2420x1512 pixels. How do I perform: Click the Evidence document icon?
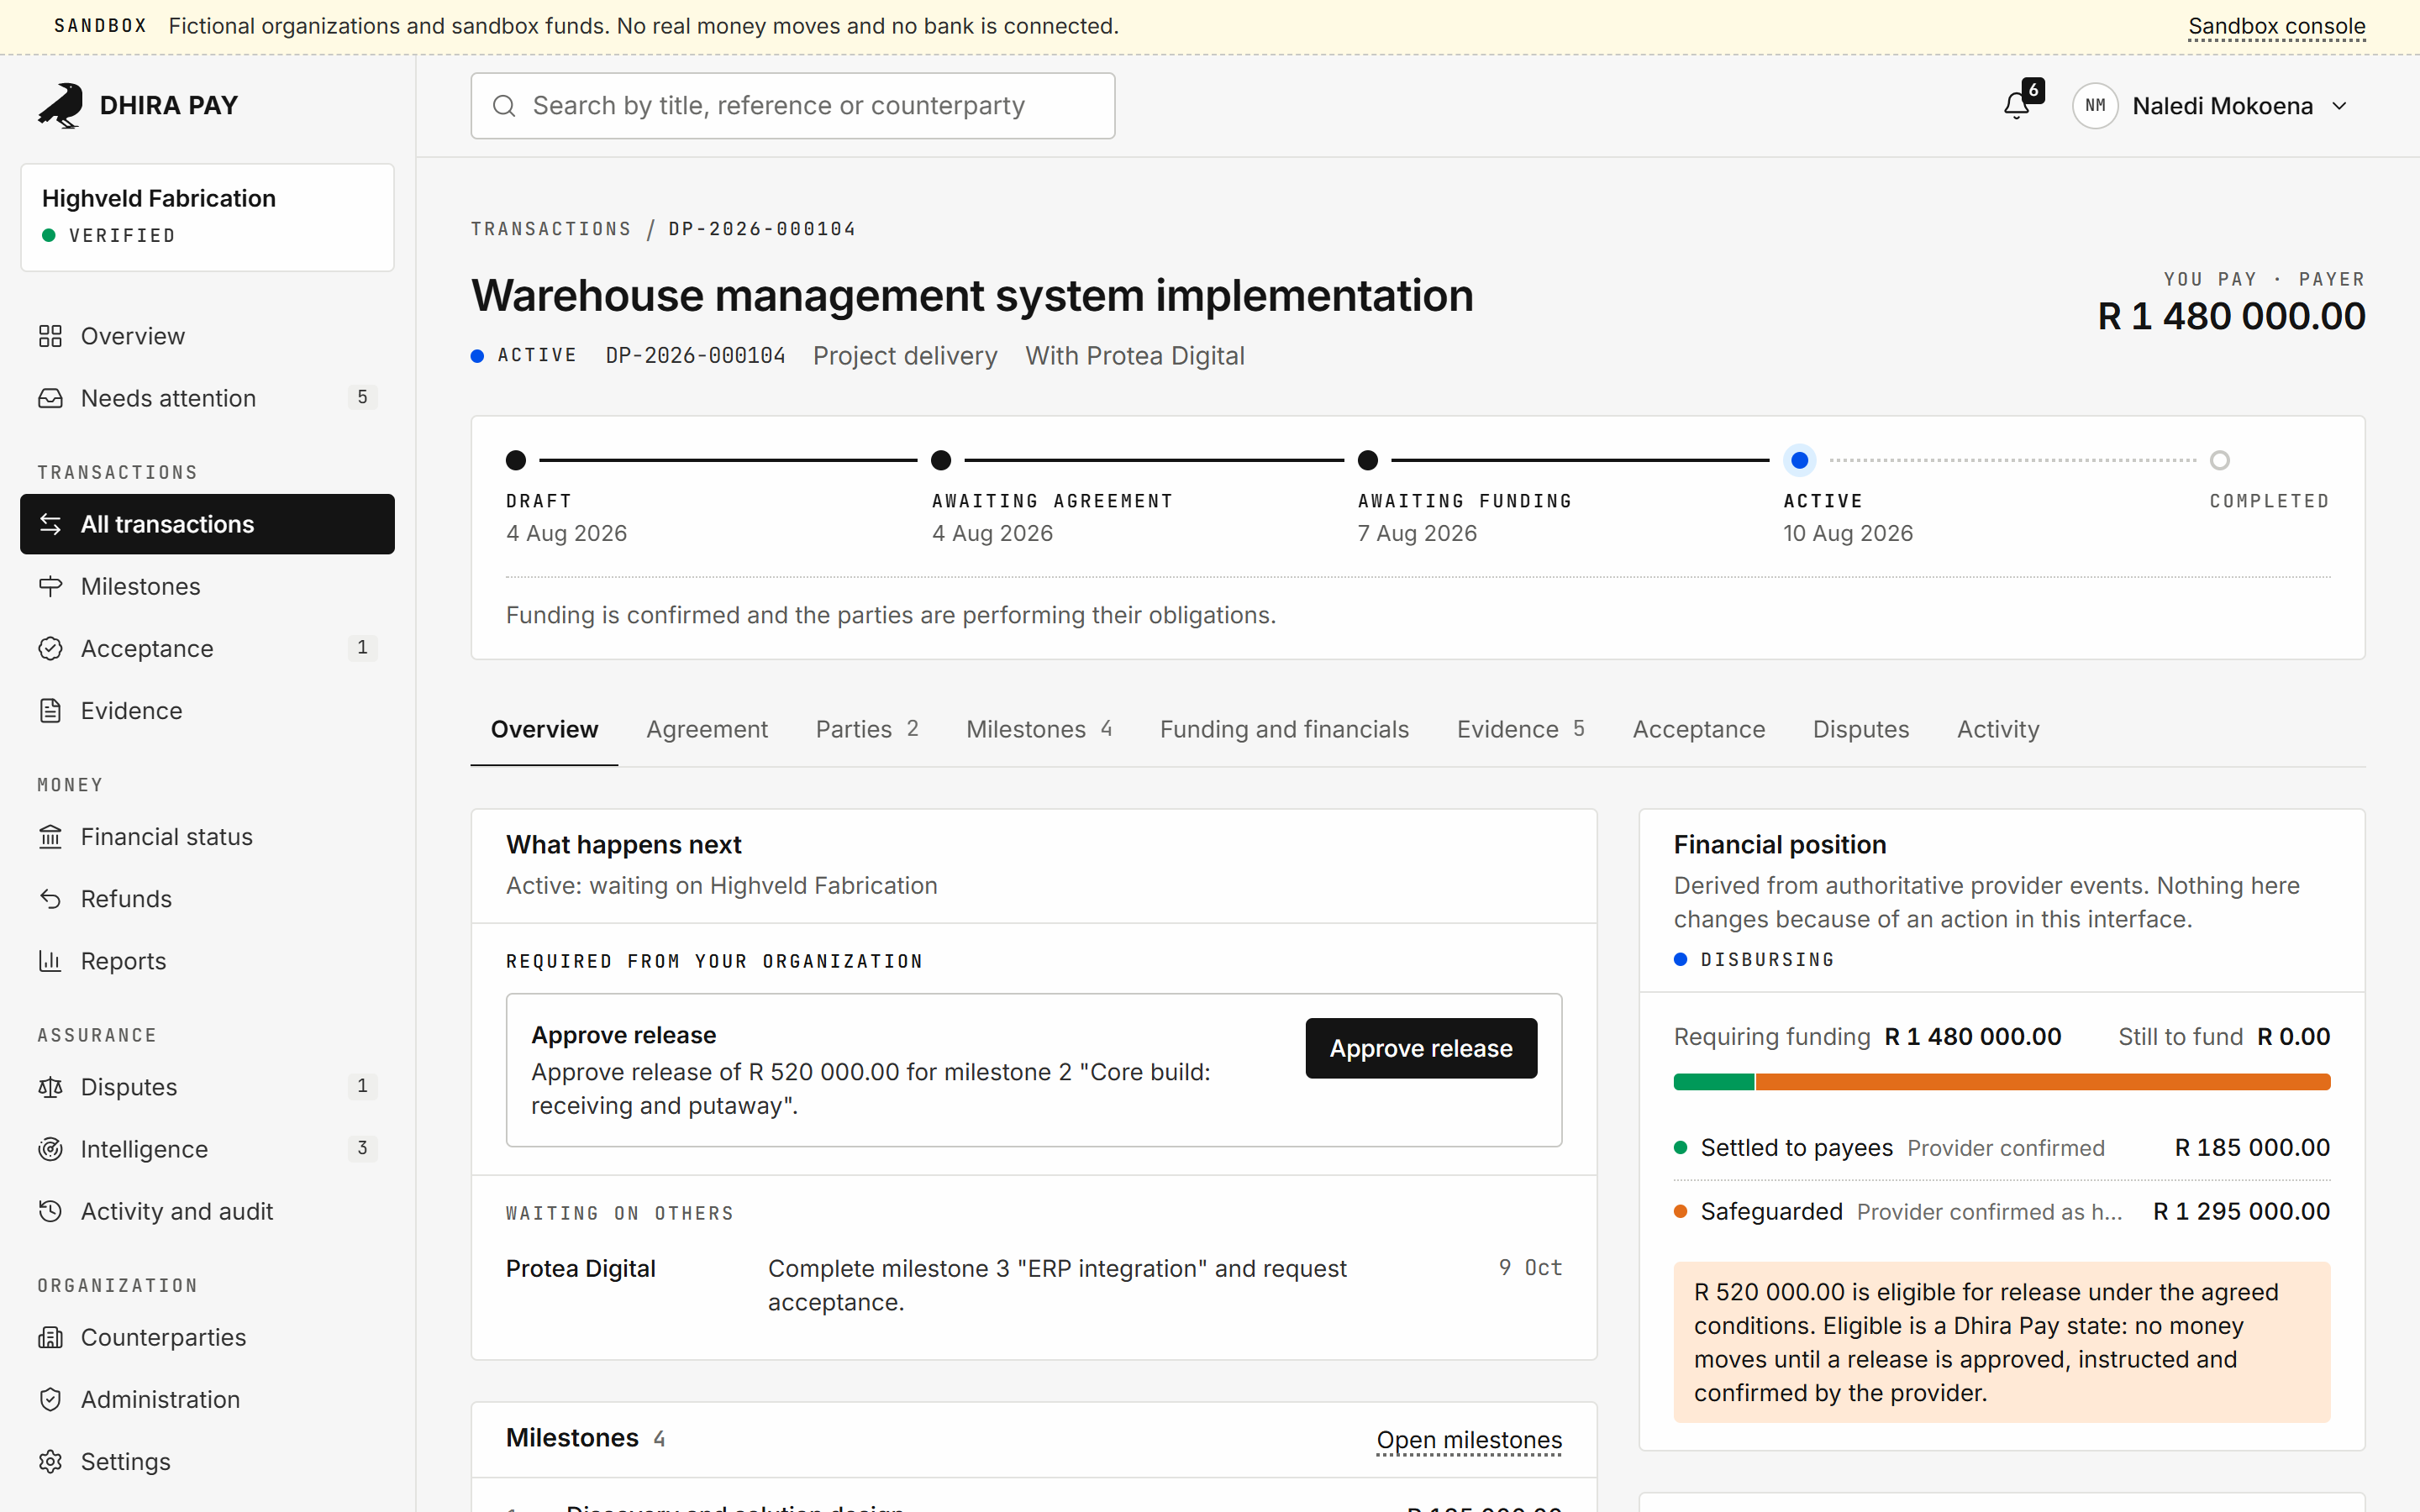pyautogui.click(x=50, y=710)
